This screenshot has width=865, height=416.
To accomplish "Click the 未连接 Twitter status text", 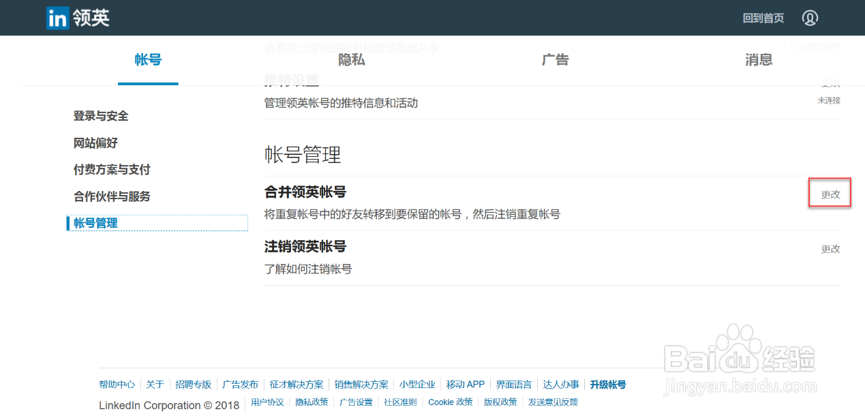I will point(829,100).
